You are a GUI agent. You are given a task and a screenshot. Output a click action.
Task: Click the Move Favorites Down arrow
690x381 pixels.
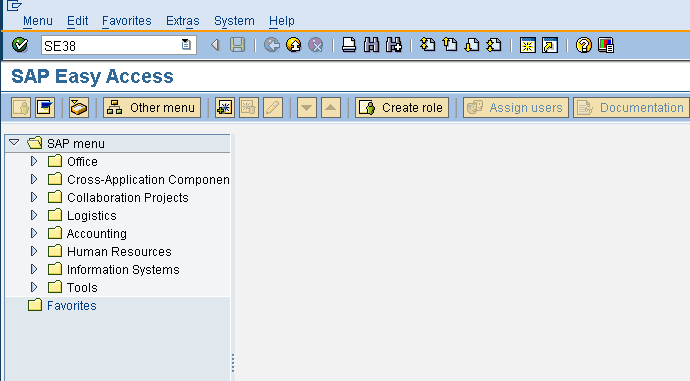point(307,107)
